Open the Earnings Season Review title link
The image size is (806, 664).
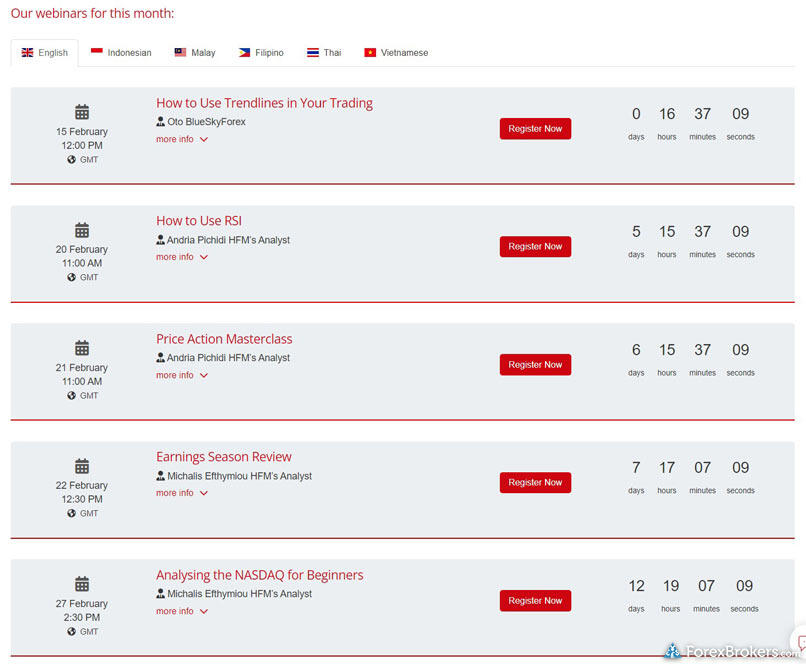(x=224, y=457)
